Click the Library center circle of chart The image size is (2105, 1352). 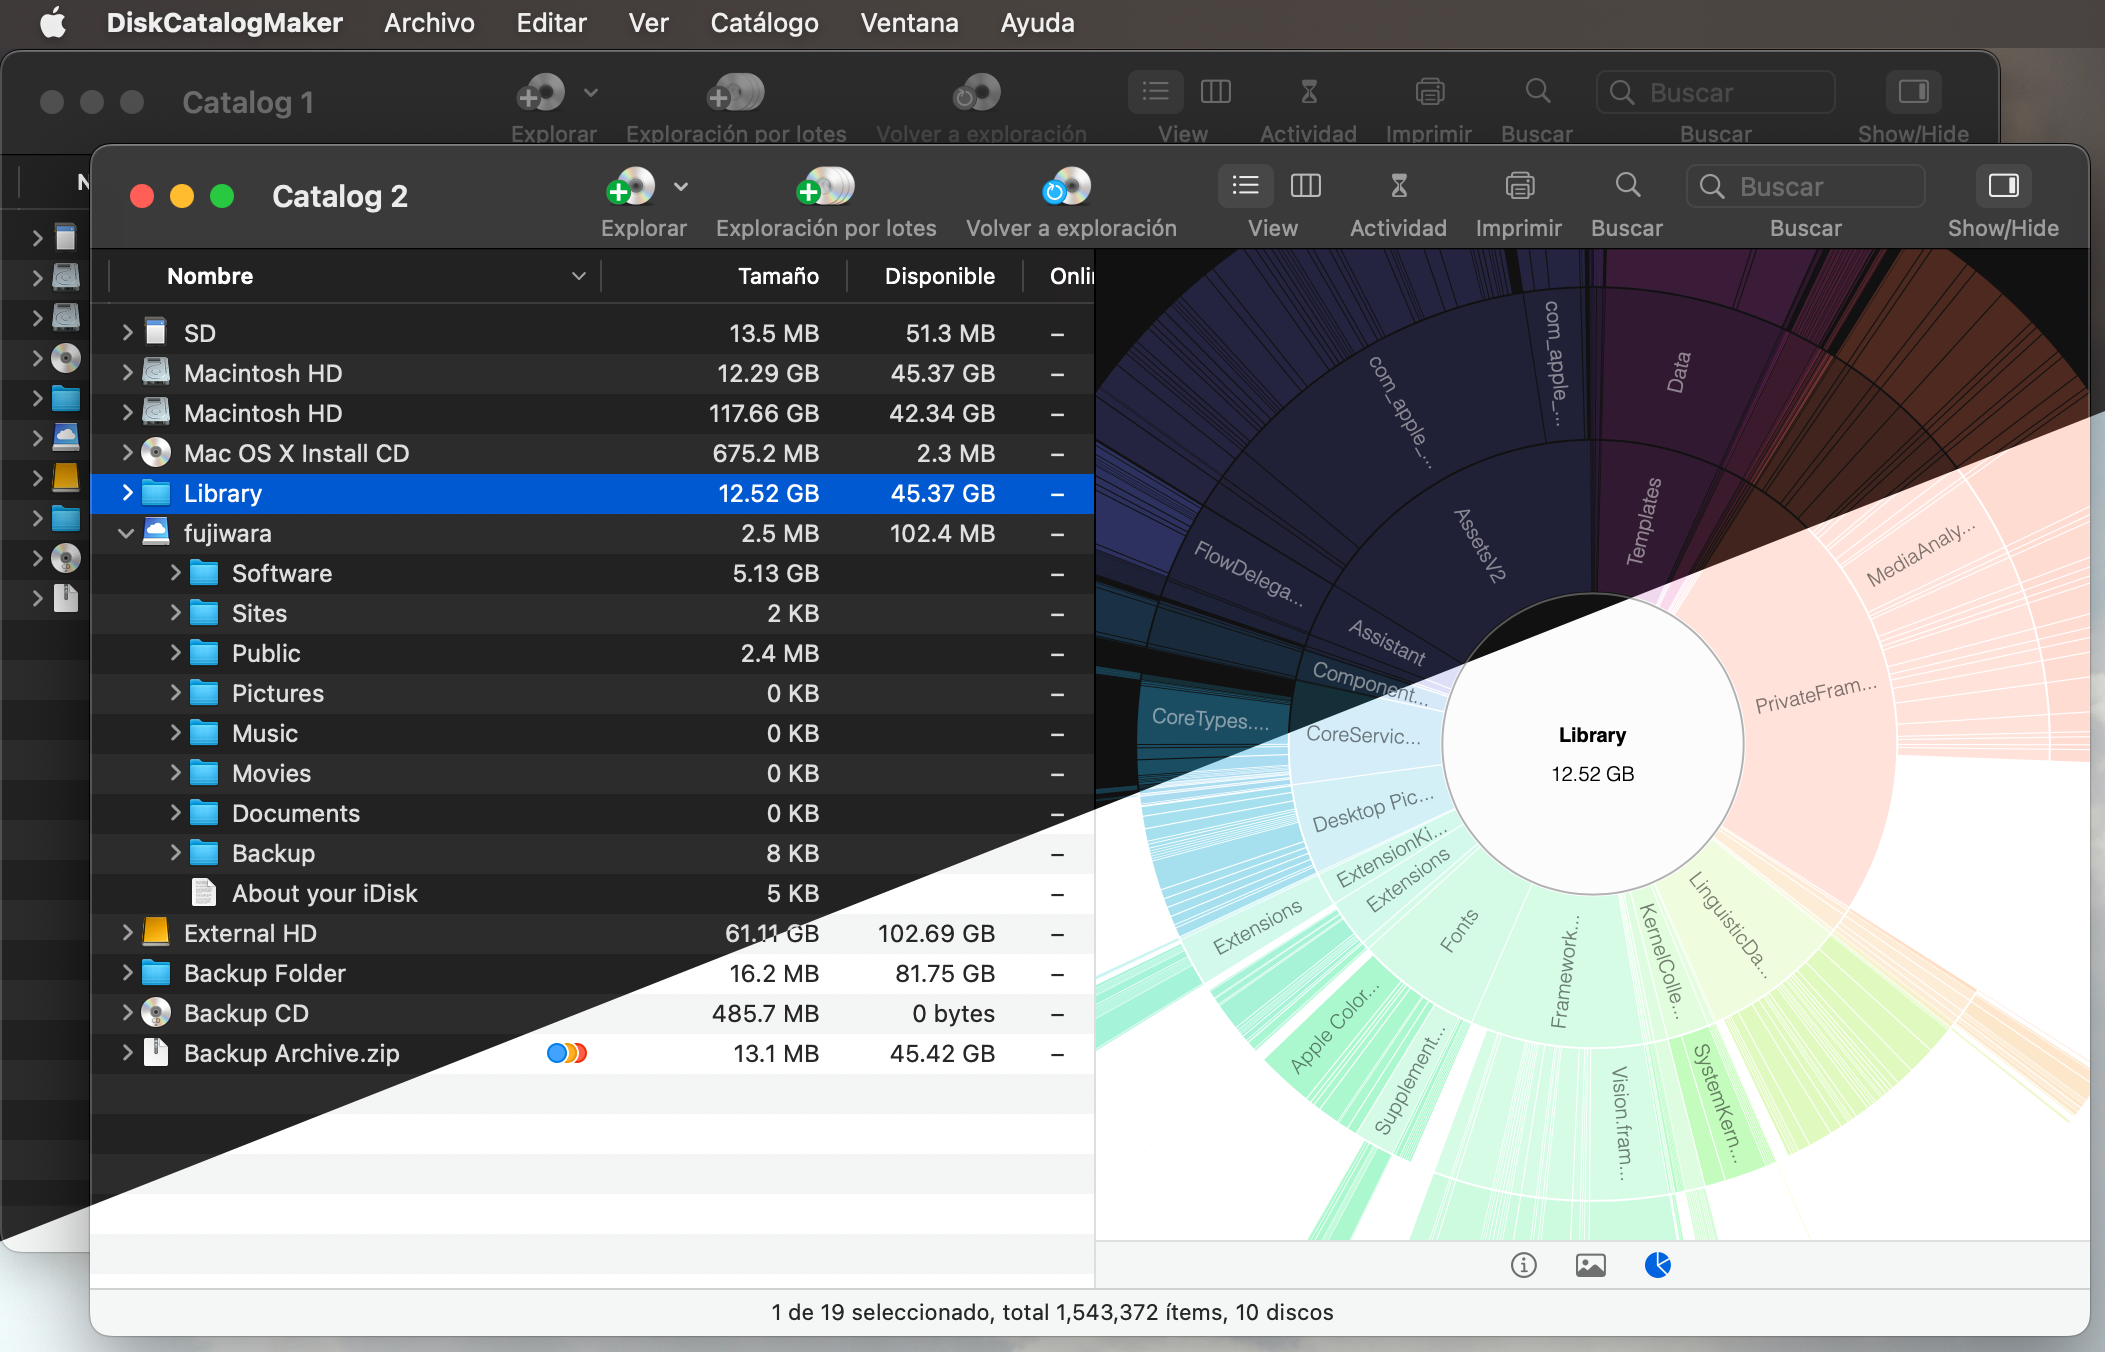pyautogui.click(x=1592, y=745)
